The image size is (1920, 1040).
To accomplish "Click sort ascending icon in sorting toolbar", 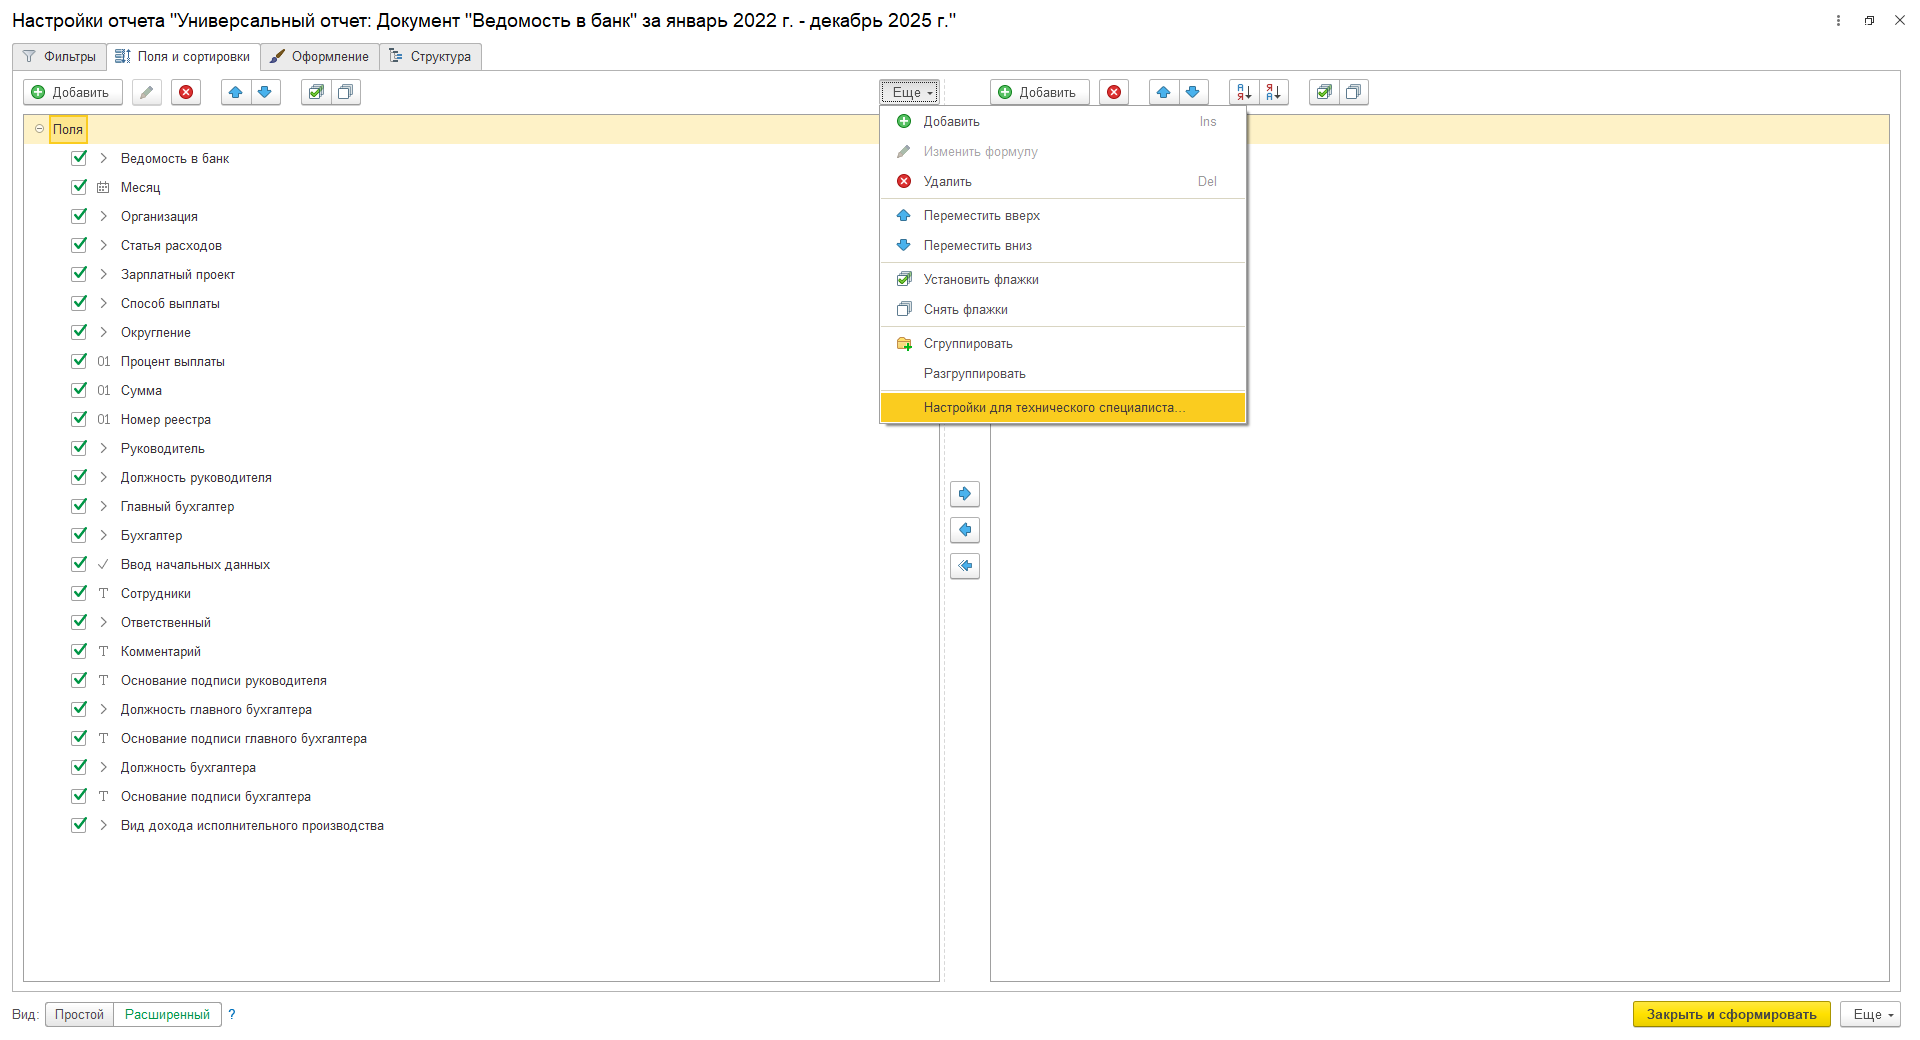I will click(1244, 93).
